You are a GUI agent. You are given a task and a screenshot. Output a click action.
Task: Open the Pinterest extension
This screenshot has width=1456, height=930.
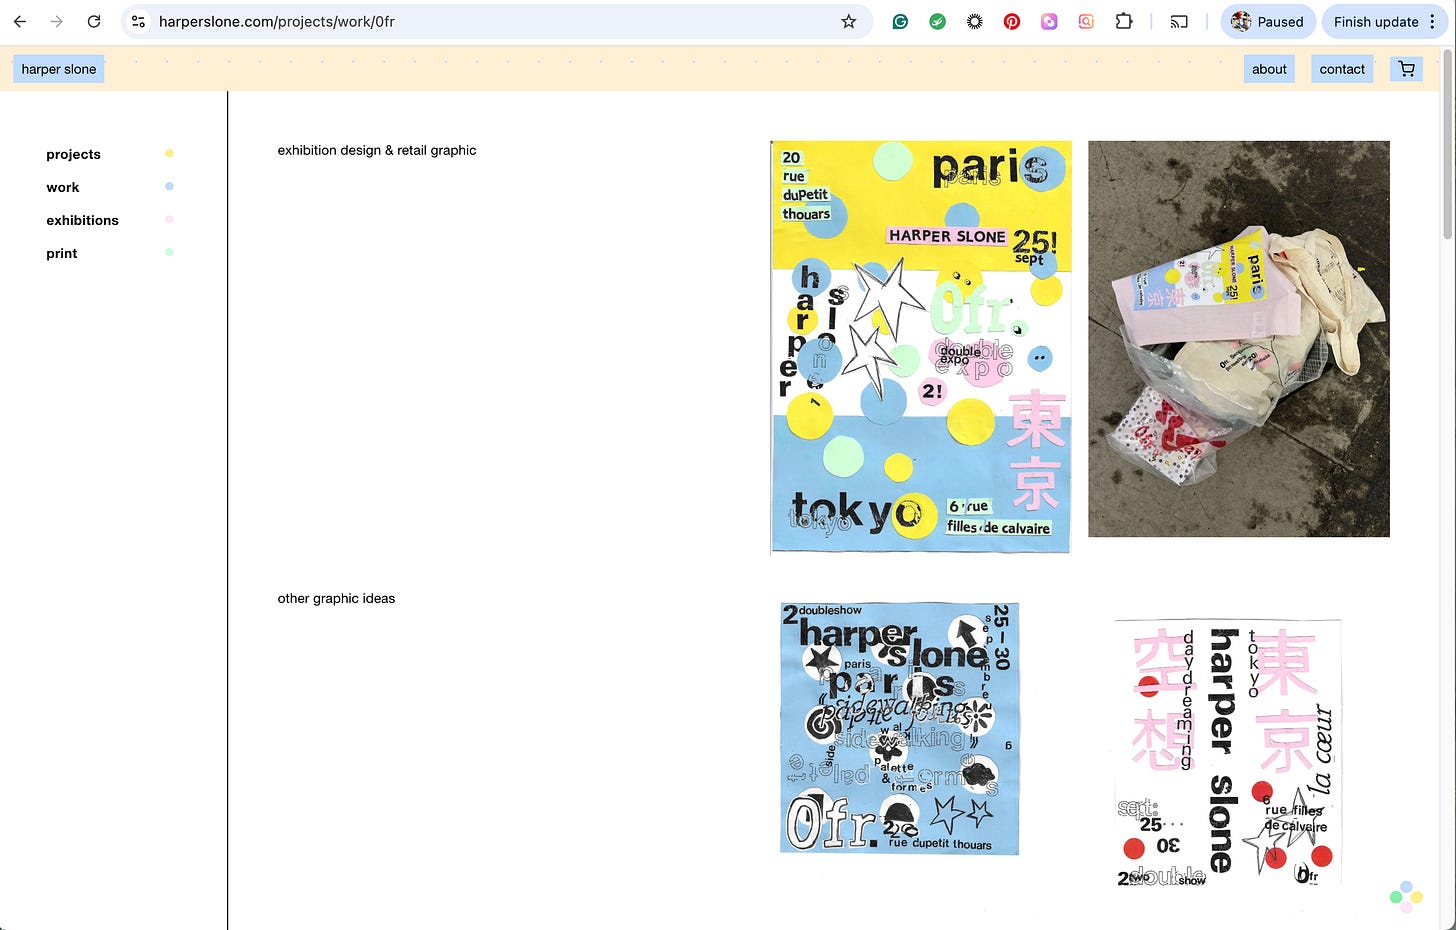(x=1012, y=21)
